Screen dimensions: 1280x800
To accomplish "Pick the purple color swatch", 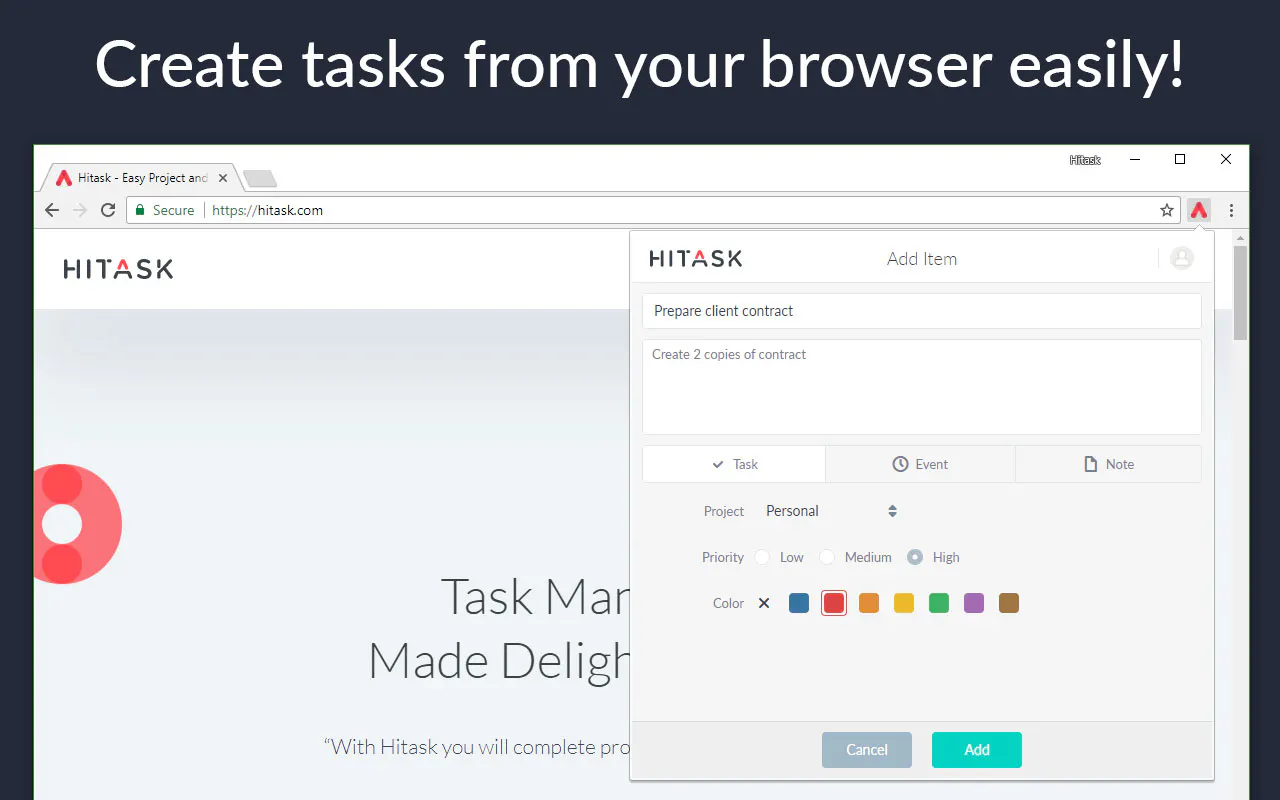I will (974, 603).
